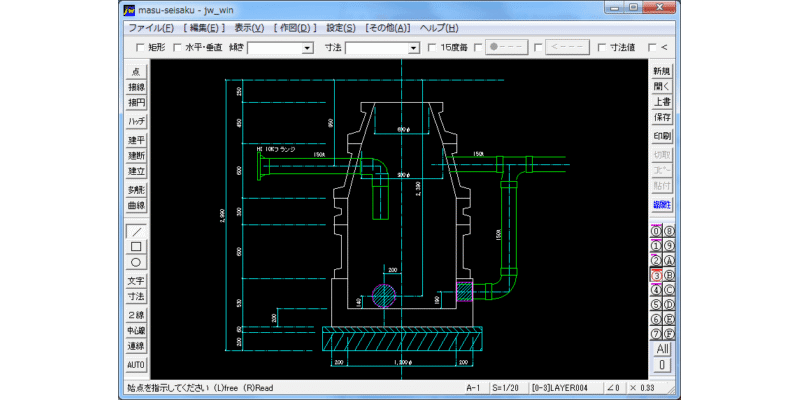Click the 連線 (connected line) button
This screenshot has height=400, width=800.
coord(136,346)
